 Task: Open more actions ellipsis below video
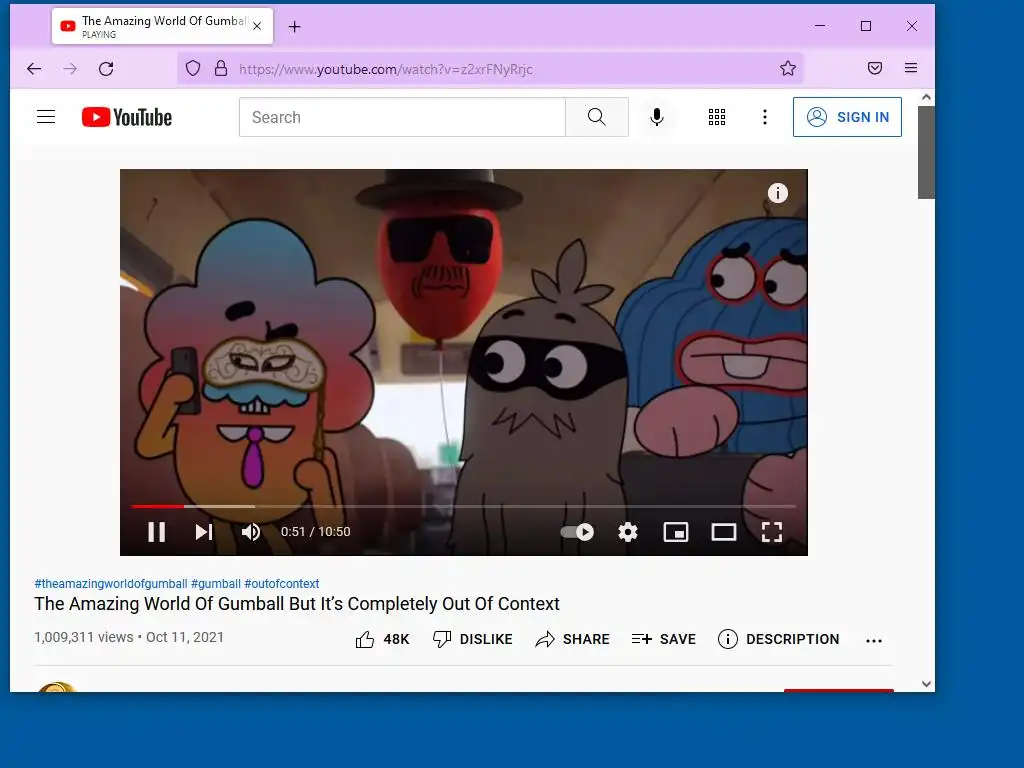tap(874, 641)
